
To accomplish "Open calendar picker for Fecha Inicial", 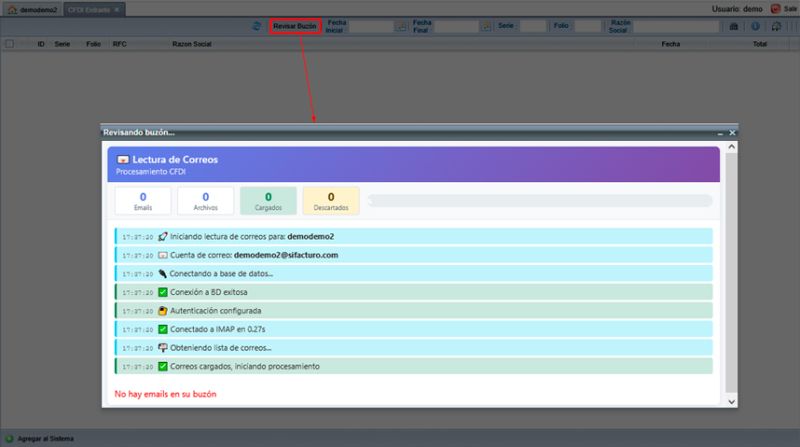I will (402, 26).
